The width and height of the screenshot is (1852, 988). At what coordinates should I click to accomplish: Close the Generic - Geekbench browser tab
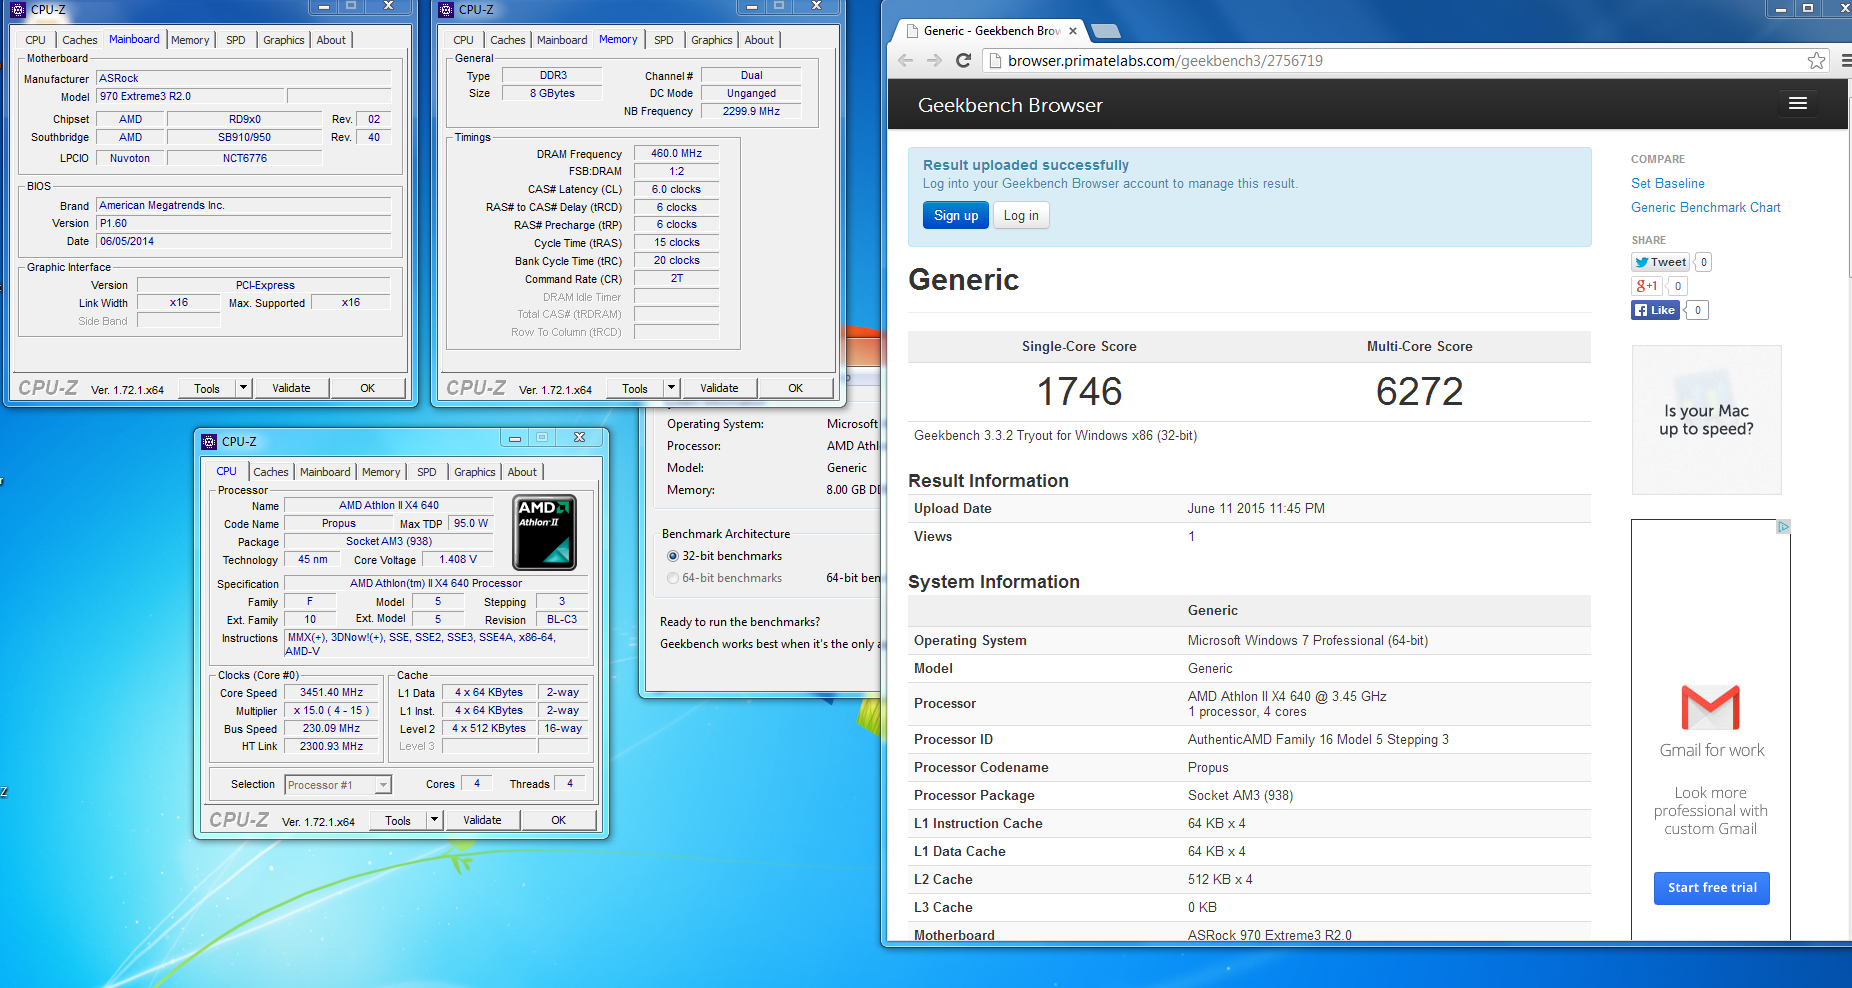coord(1073,31)
